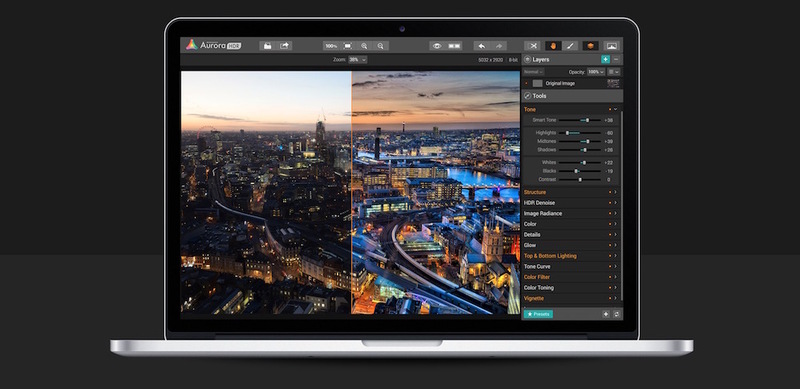Toggle Top & Bottom Lighting orange dot
800x389 pixels.
coord(610,256)
